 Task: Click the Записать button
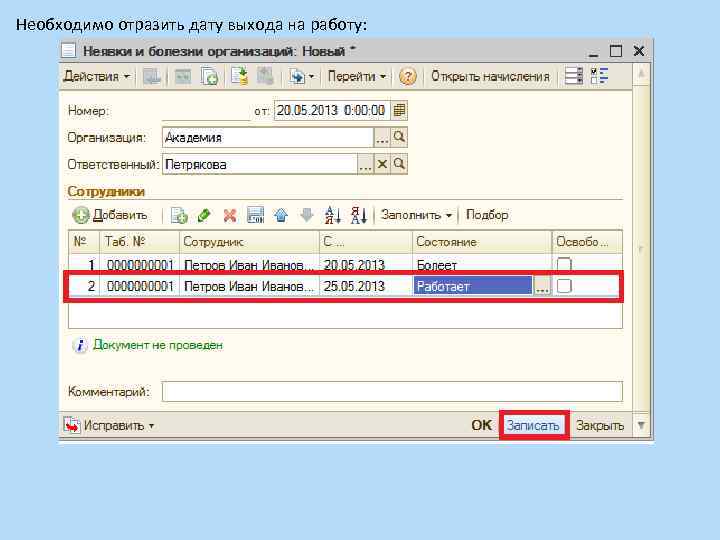pos(533,425)
